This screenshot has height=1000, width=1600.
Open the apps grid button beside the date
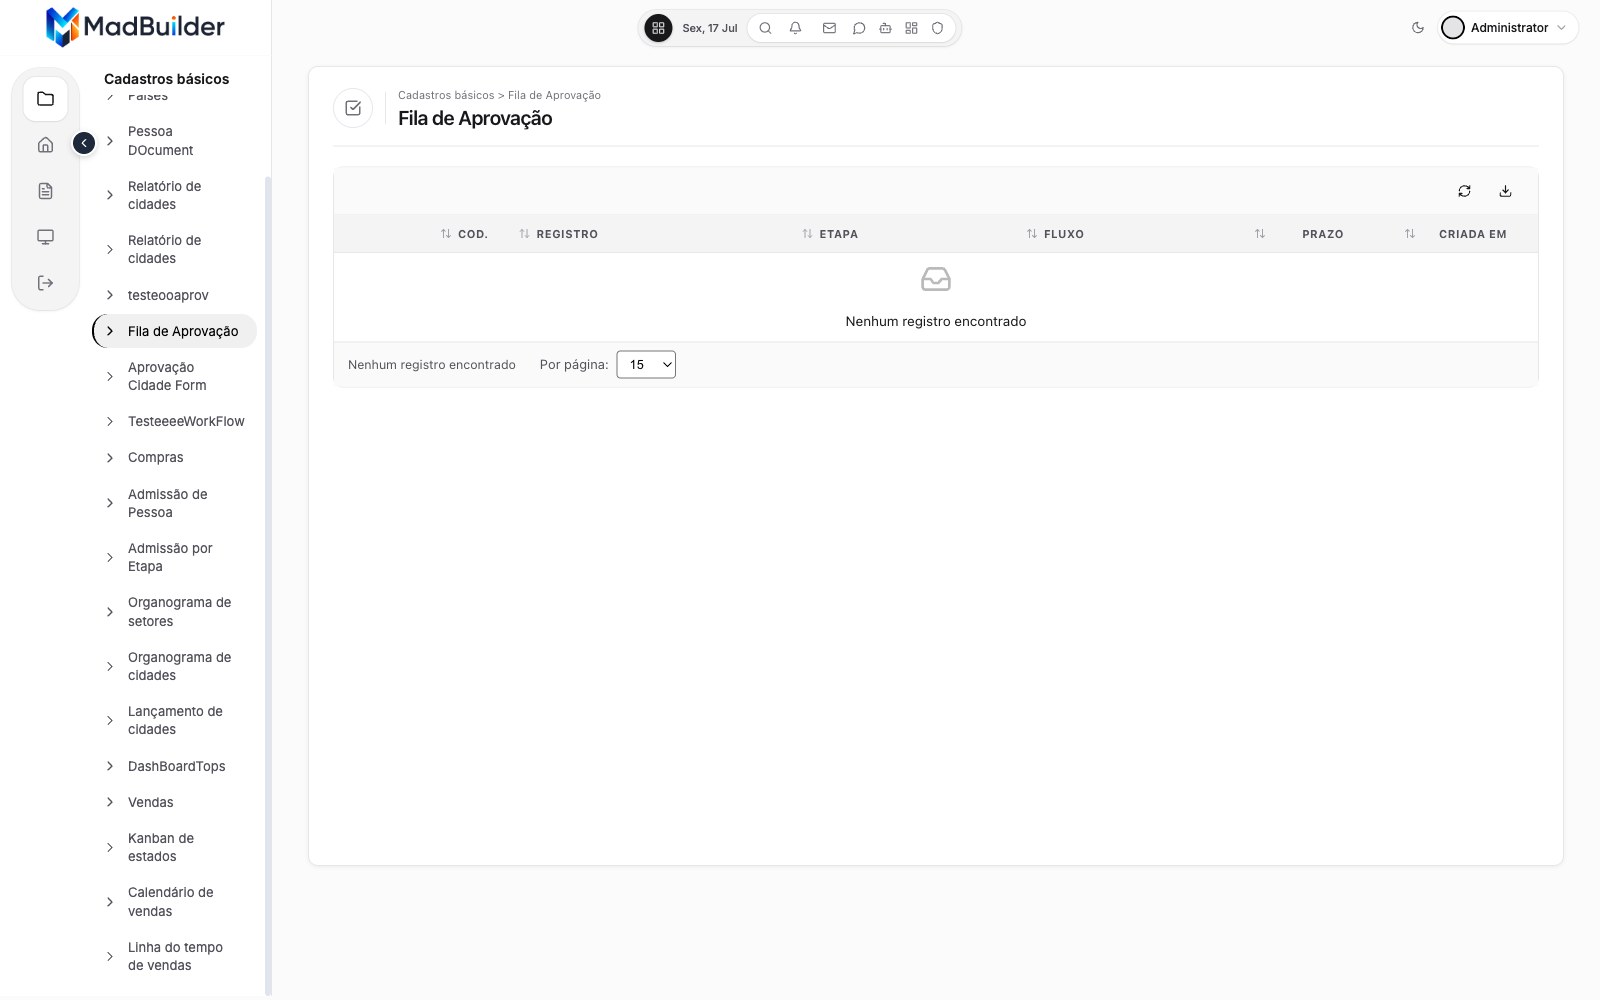[658, 28]
